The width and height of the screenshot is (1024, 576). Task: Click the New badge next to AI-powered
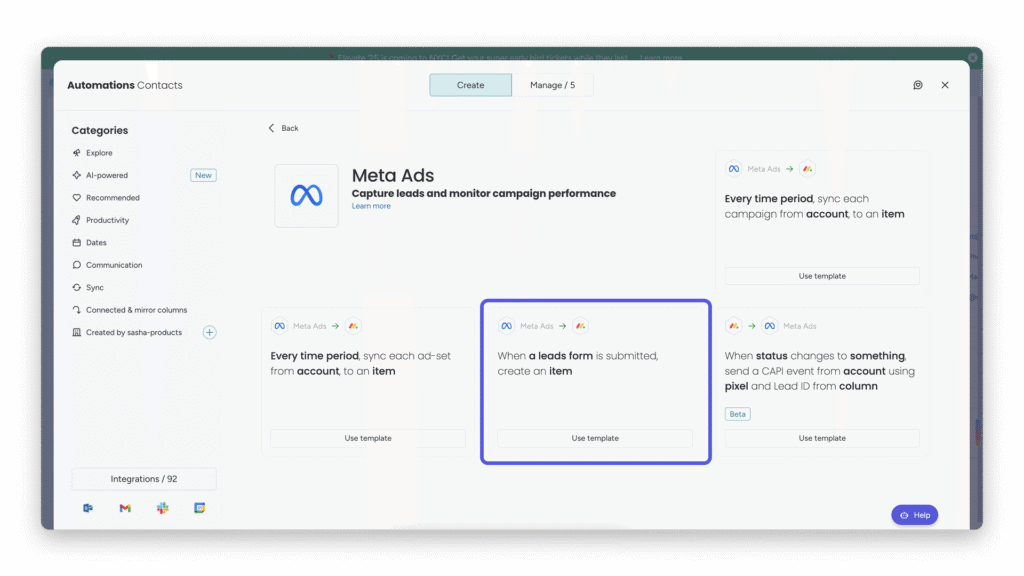[203, 175]
